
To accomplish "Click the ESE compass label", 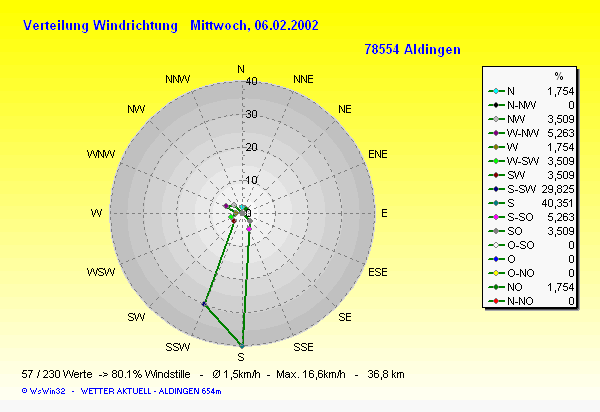I will pyautogui.click(x=379, y=272).
